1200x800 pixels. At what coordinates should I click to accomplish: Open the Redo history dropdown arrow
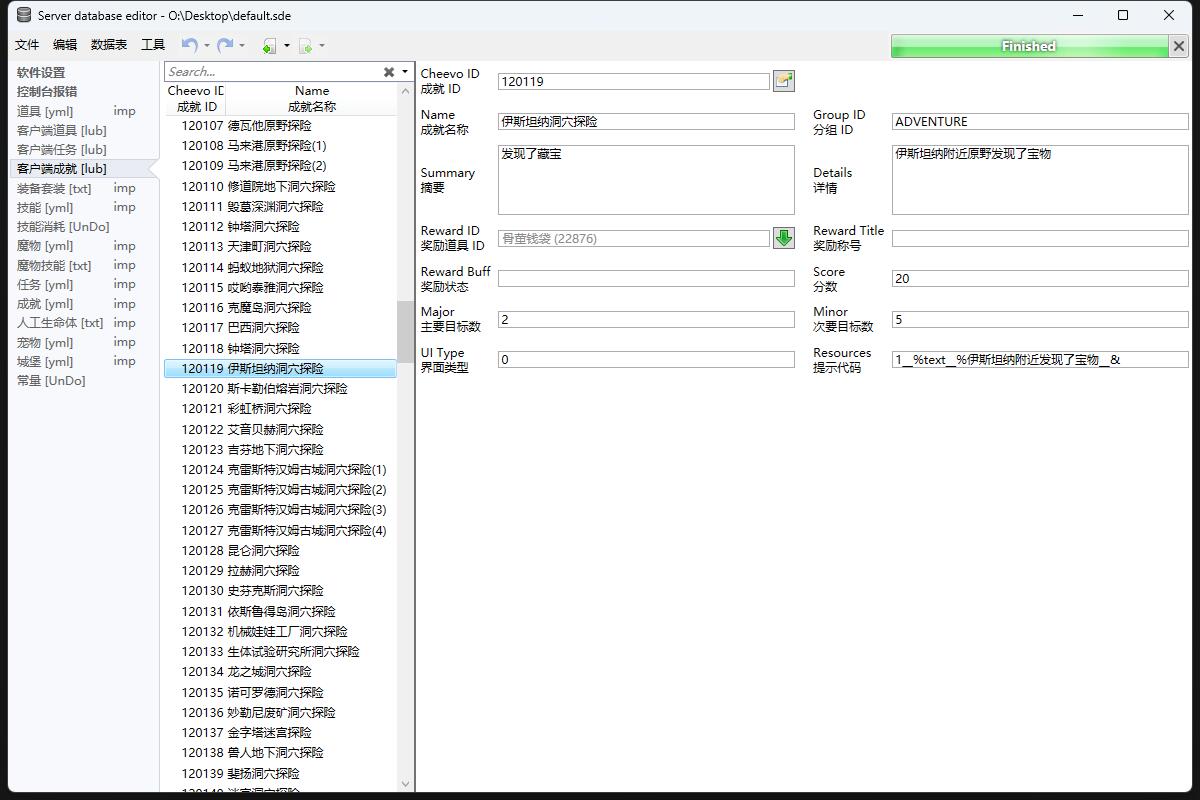242,45
